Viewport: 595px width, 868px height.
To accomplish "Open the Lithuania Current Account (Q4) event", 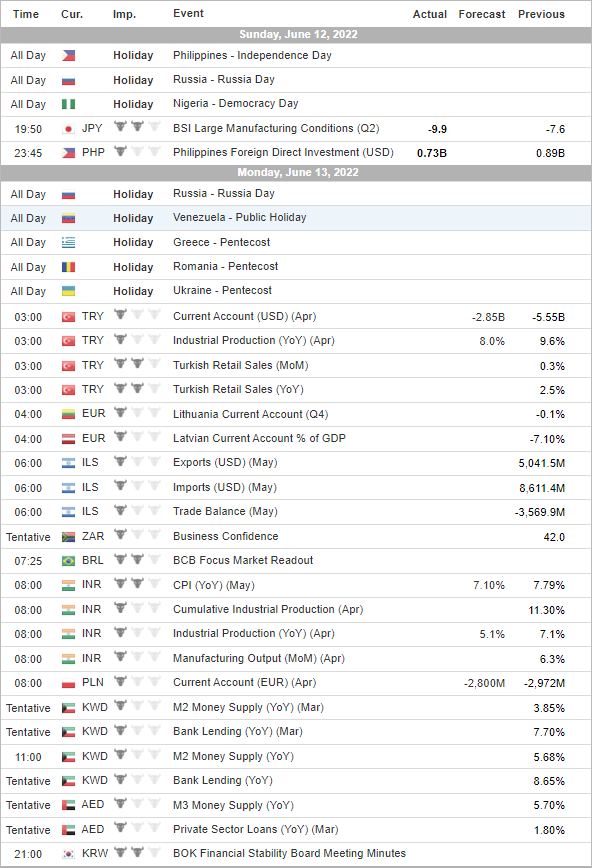I will pyautogui.click(x=251, y=415).
